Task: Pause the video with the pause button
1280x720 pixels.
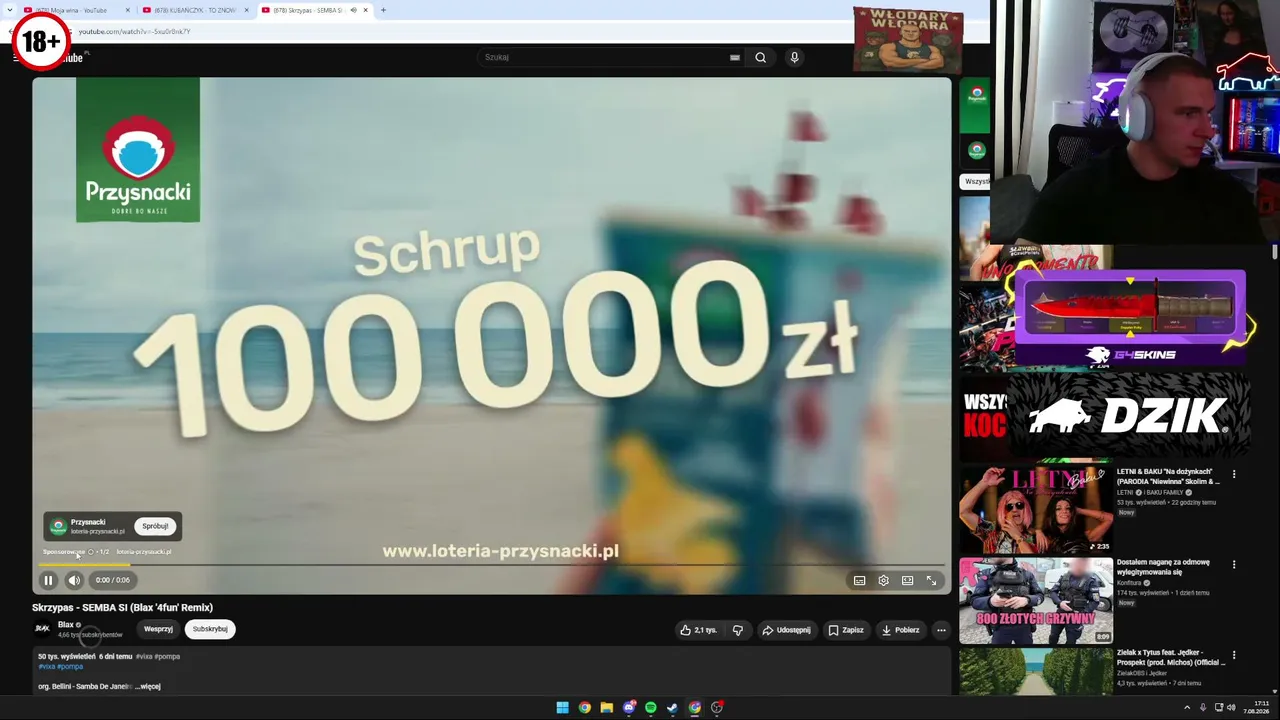Action: pos(48,580)
